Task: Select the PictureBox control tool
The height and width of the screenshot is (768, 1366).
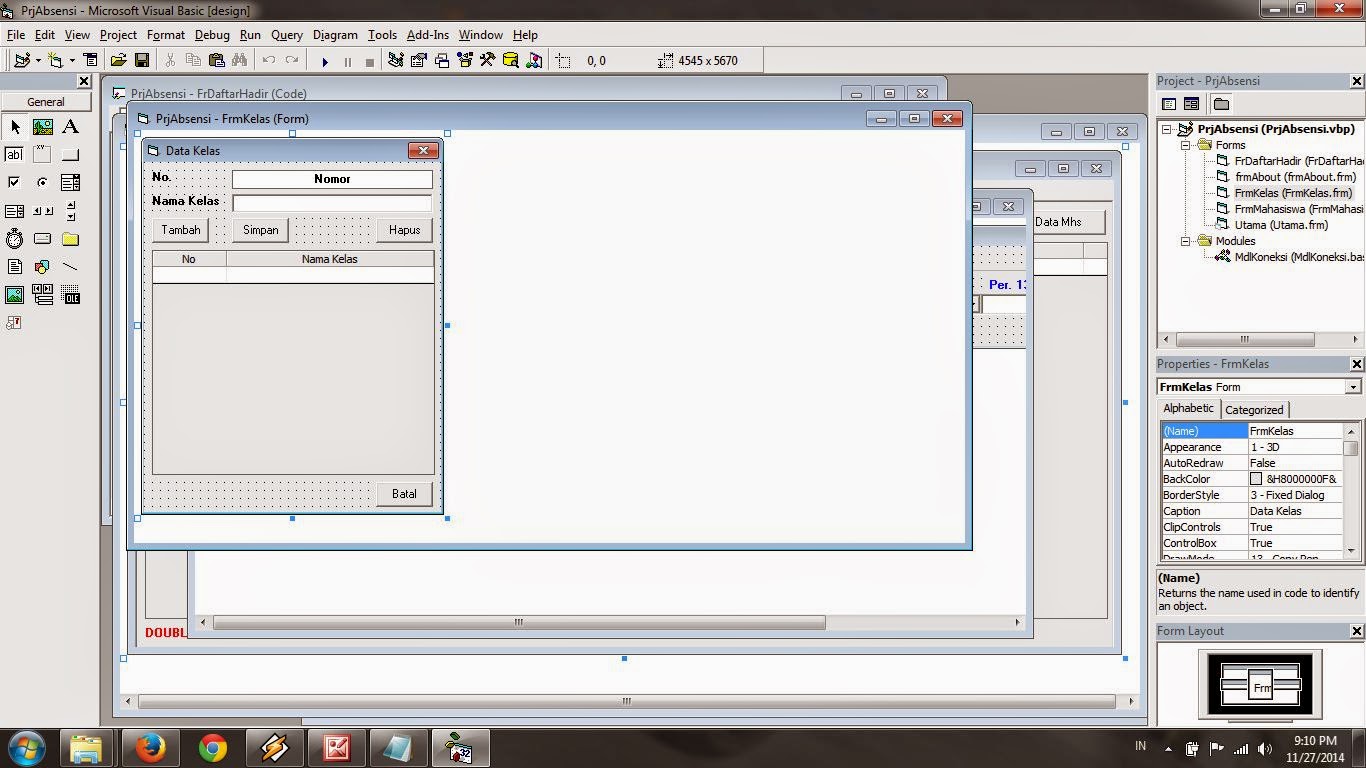Action: coord(42,127)
